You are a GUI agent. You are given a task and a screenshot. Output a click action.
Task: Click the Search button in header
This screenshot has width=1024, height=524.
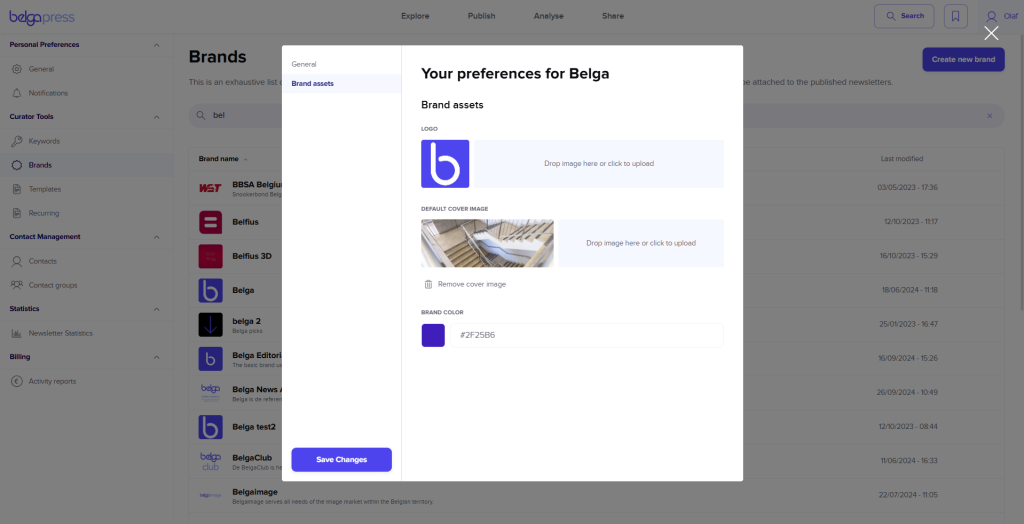904,16
